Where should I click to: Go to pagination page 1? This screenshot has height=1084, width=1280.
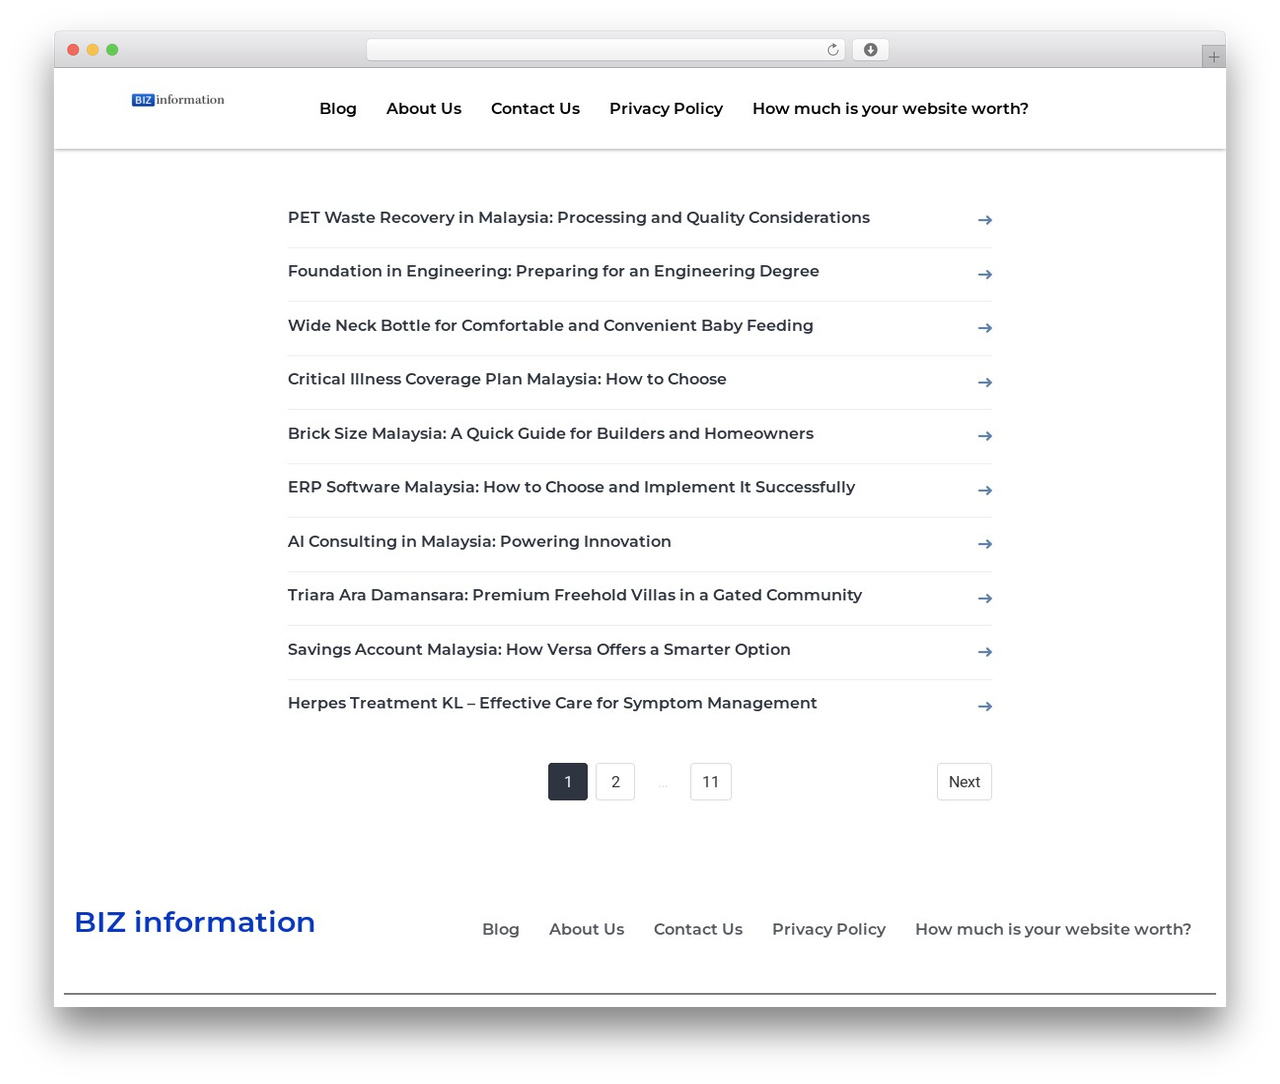[568, 782]
